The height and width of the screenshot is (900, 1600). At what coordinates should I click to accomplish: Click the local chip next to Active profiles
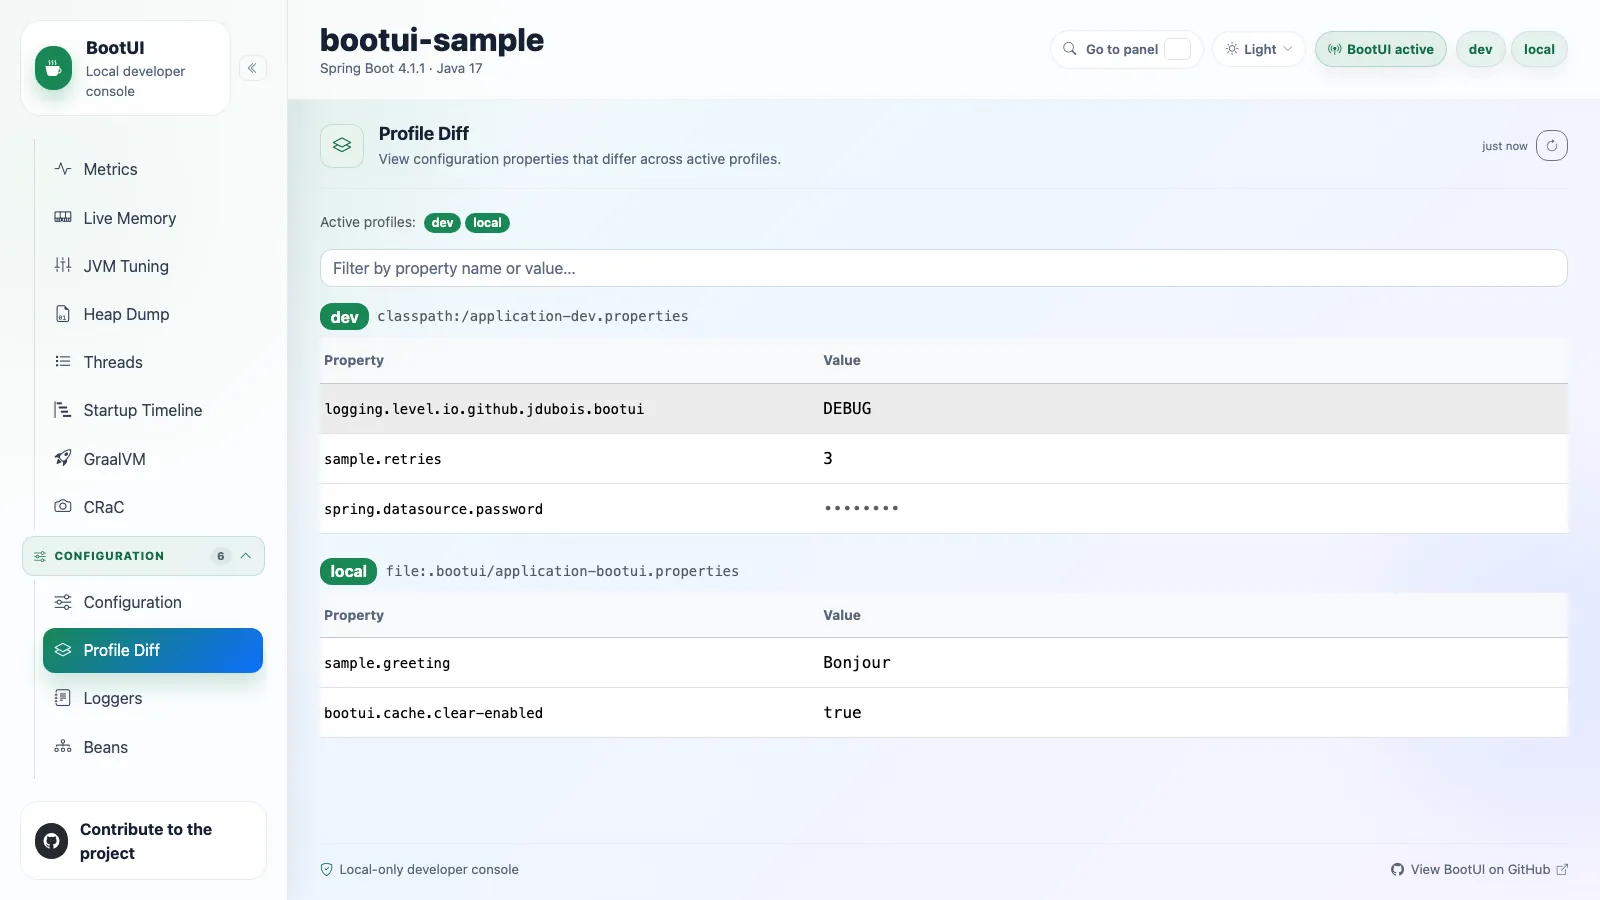click(487, 223)
